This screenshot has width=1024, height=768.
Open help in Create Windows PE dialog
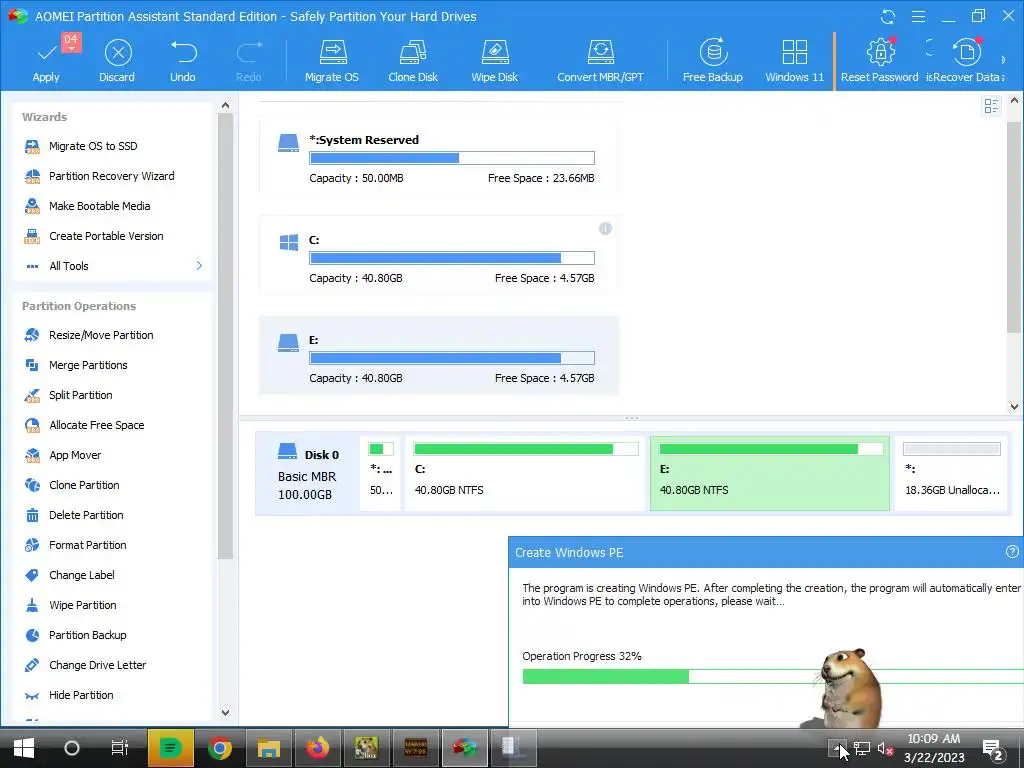click(x=1012, y=552)
